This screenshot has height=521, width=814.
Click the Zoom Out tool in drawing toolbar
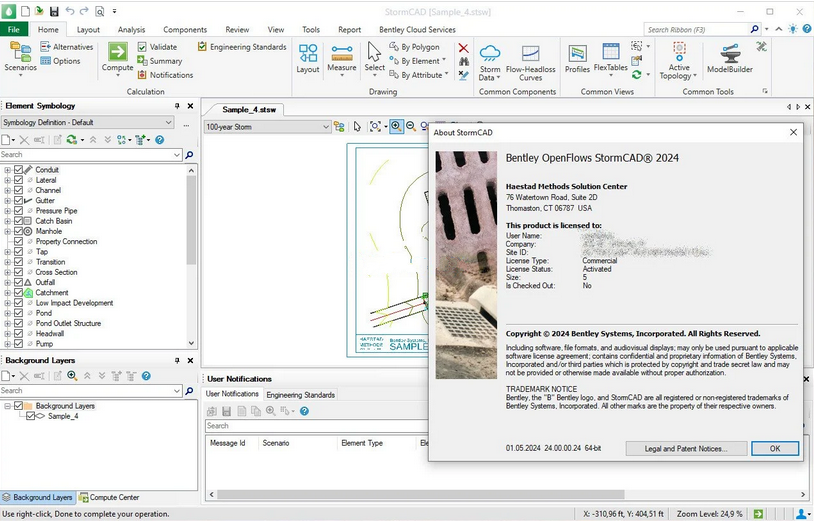click(411, 126)
